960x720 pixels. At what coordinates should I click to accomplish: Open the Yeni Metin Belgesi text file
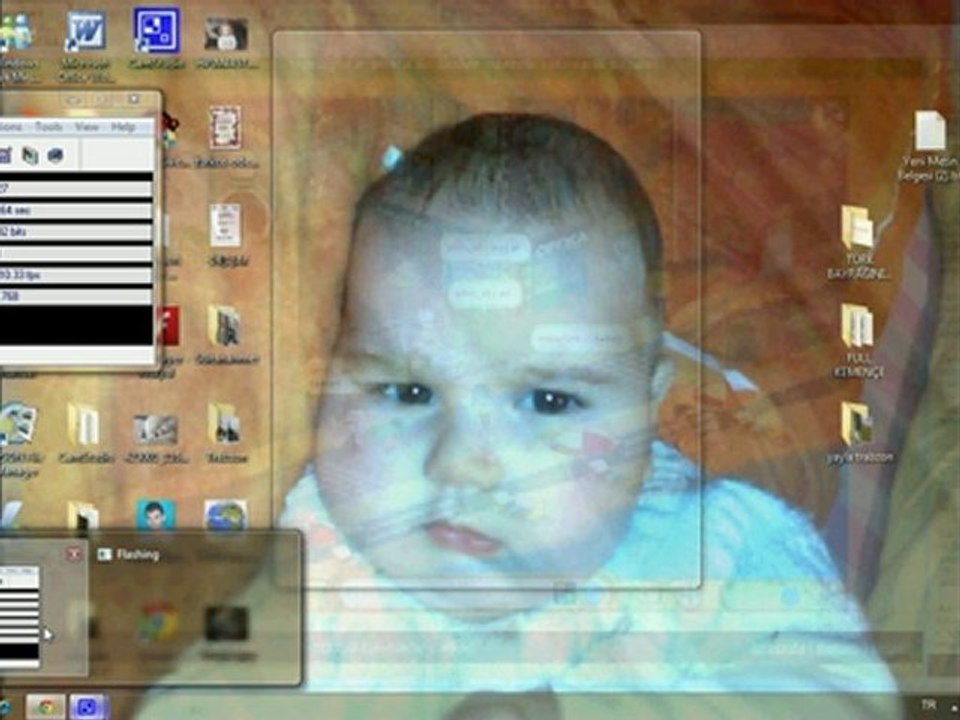(x=930, y=130)
